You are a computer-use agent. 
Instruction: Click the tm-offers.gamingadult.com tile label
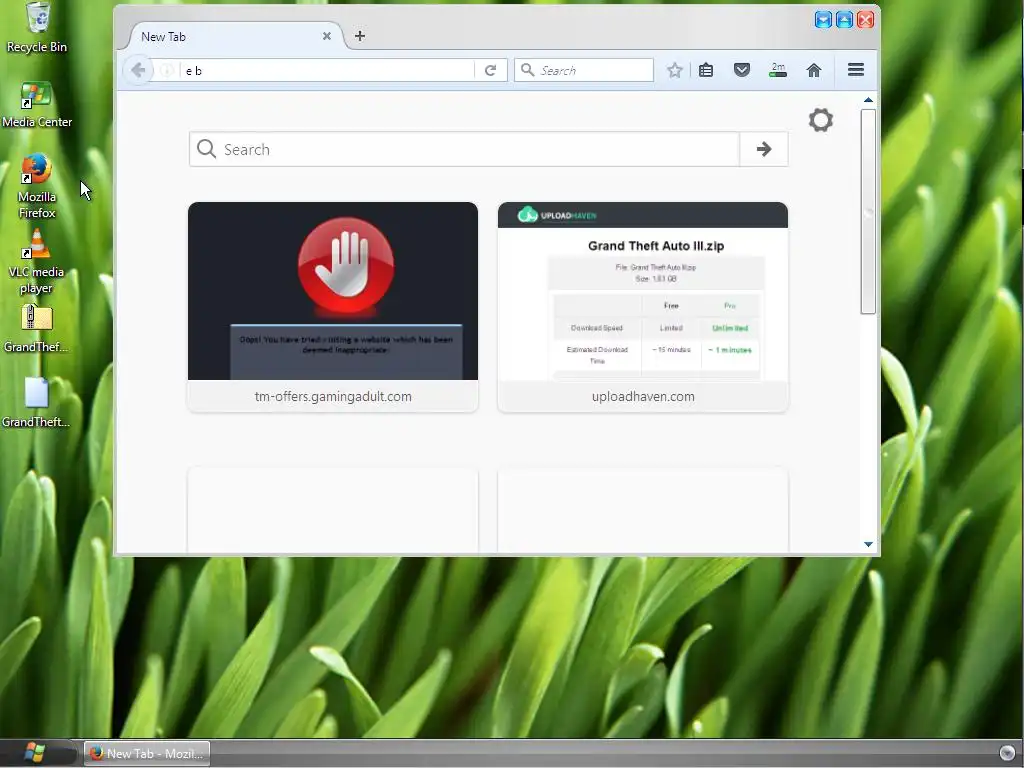point(333,396)
